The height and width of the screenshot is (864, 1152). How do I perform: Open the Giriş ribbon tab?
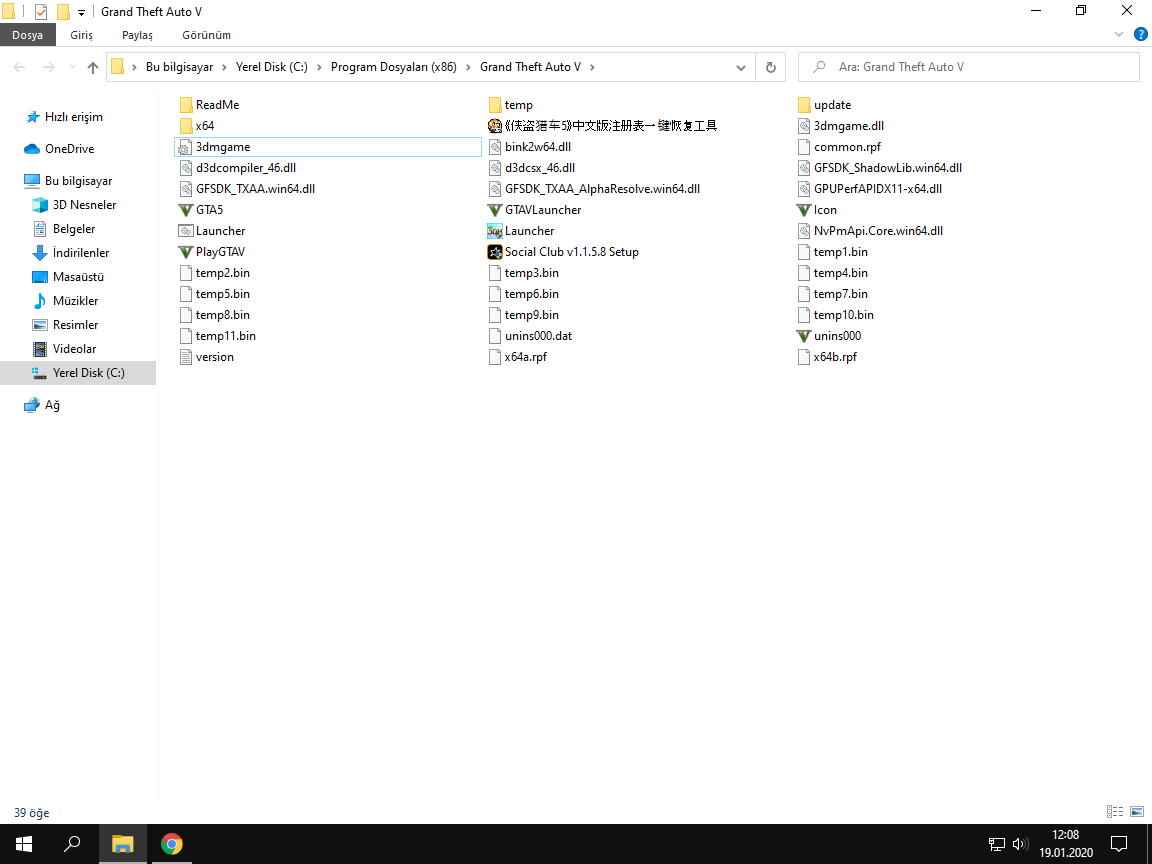click(82, 35)
